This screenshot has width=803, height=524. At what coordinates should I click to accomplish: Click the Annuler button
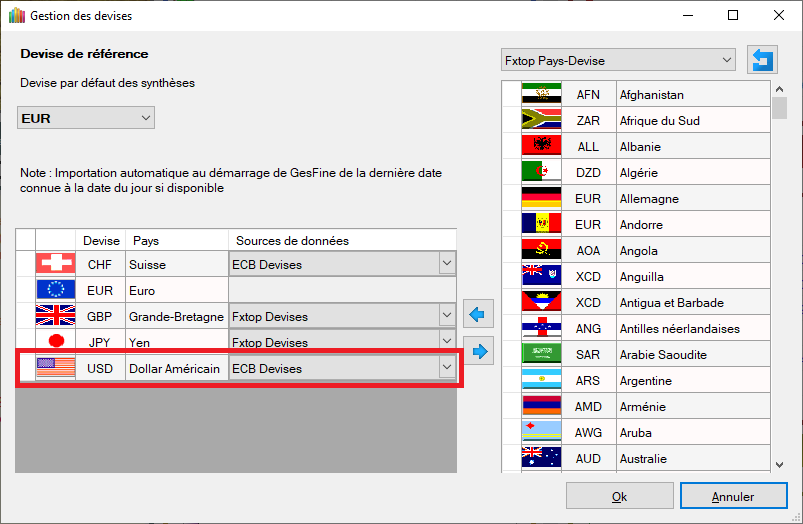pyautogui.click(x=733, y=496)
